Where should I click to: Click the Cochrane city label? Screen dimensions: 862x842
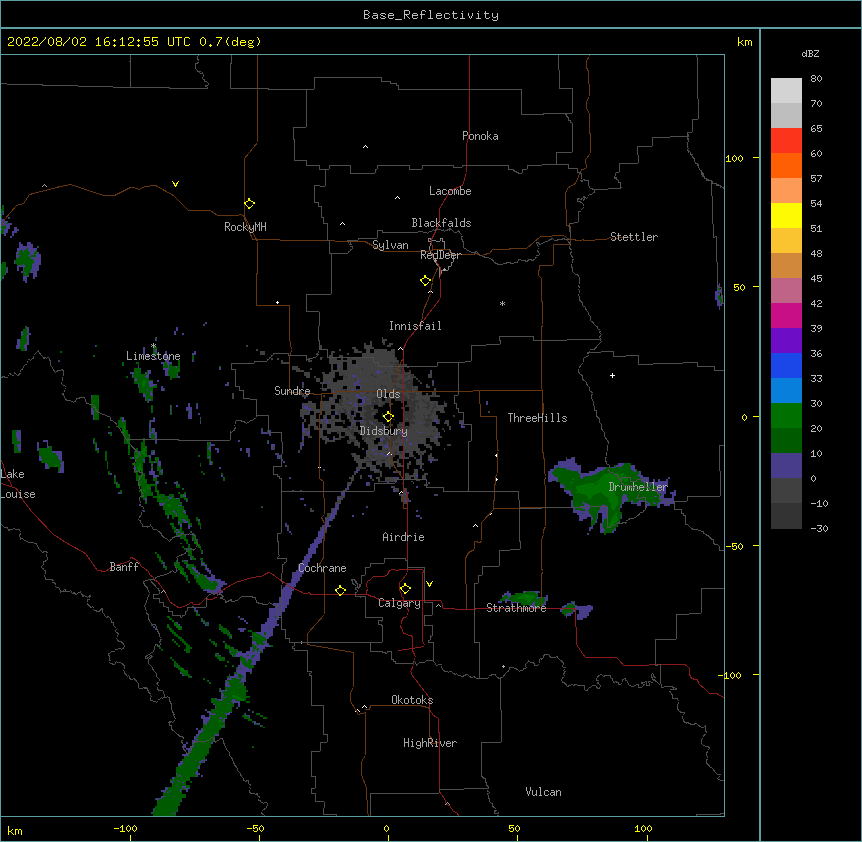click(x=322, y=568)
